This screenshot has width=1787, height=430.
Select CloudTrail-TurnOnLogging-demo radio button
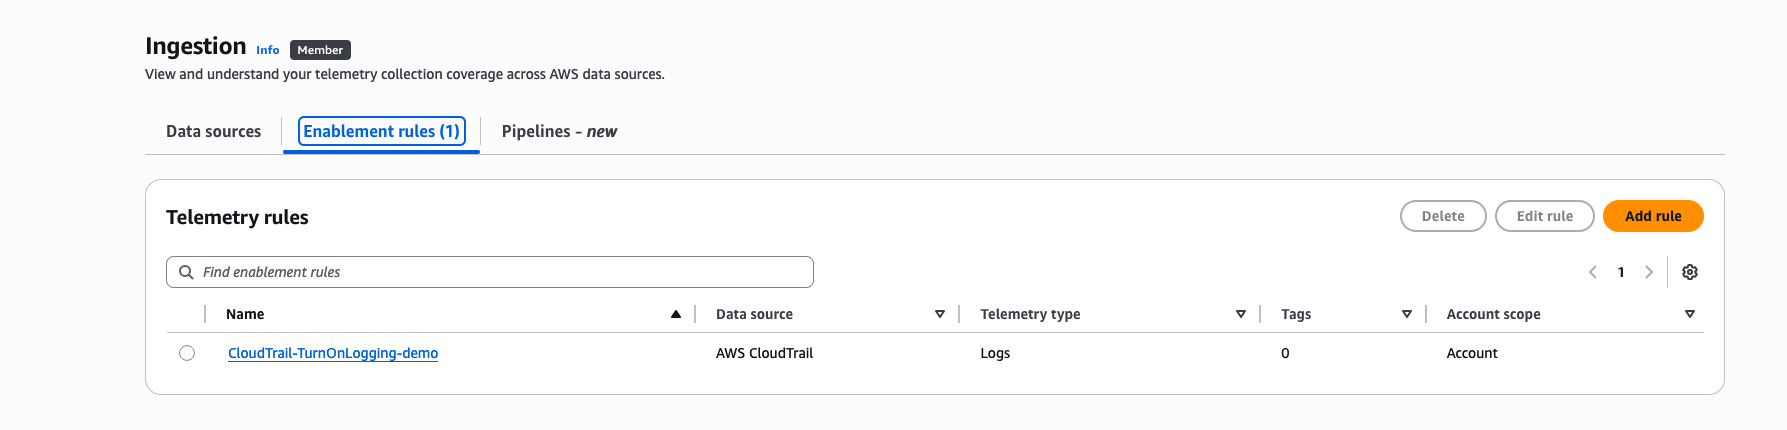[187, 353]
